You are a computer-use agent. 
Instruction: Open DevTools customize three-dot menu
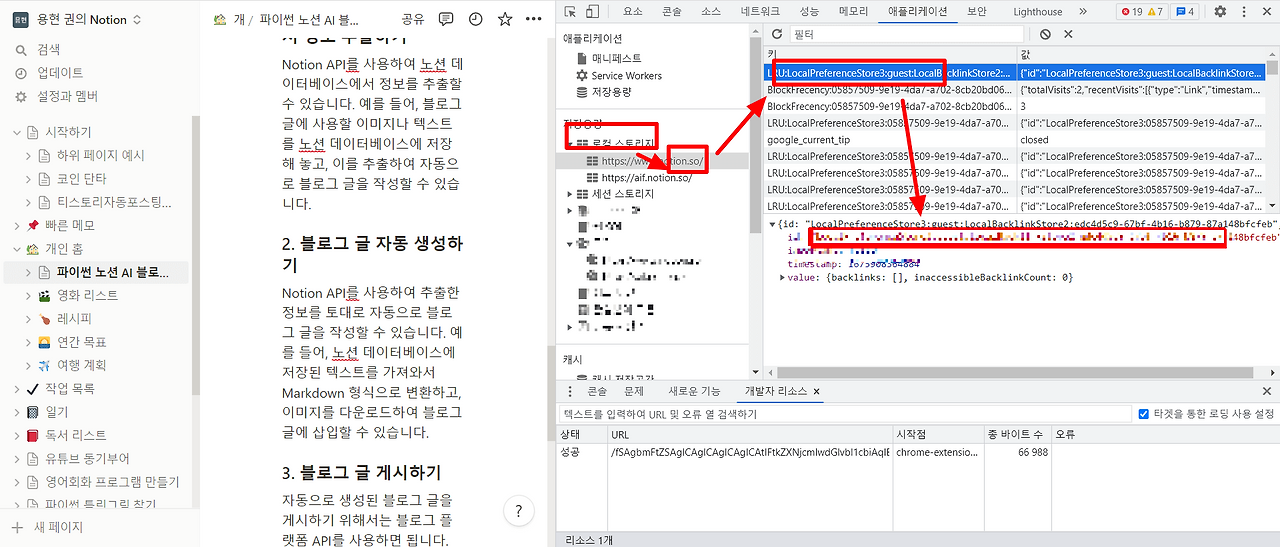(1243, 12)
